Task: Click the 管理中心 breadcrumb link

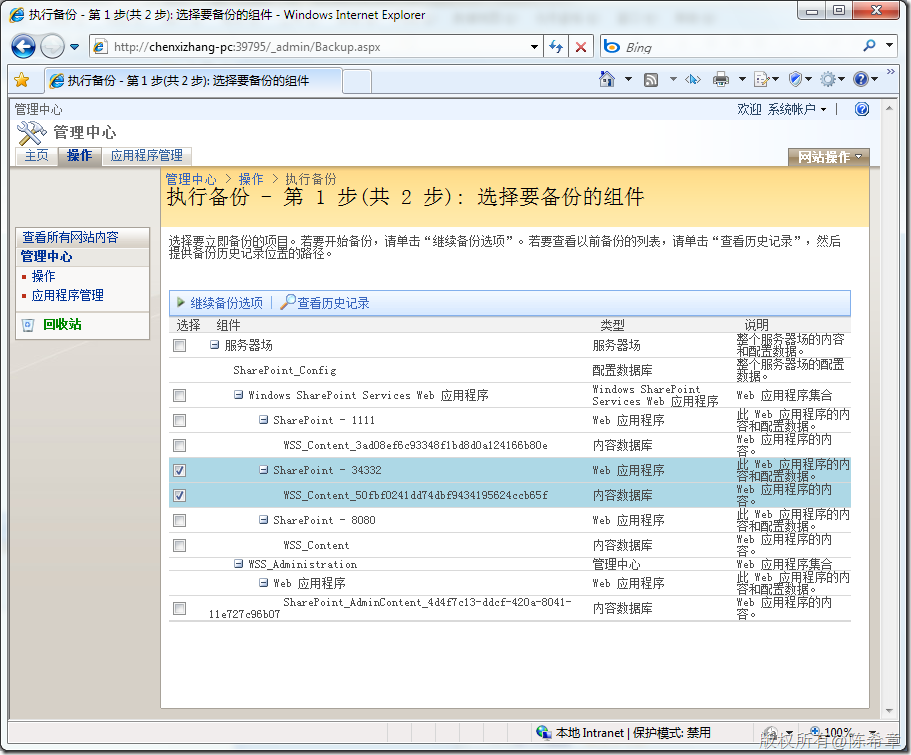Action: pyautogui.click(x=191, y=178)
